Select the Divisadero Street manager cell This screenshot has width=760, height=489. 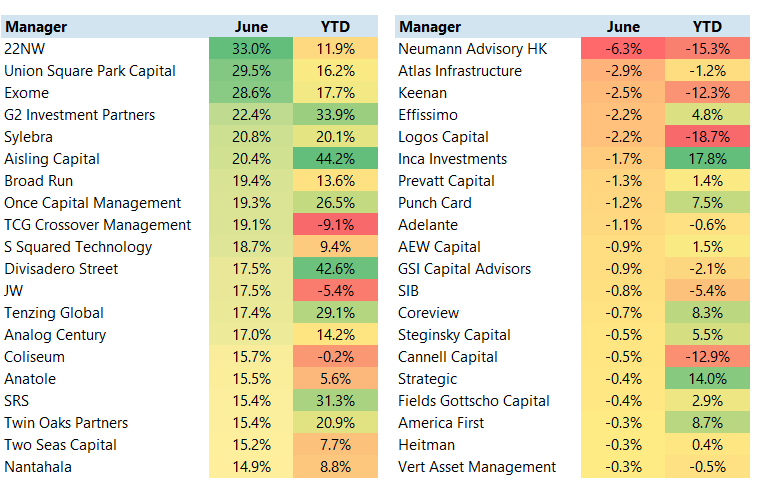tap(61, 269)
